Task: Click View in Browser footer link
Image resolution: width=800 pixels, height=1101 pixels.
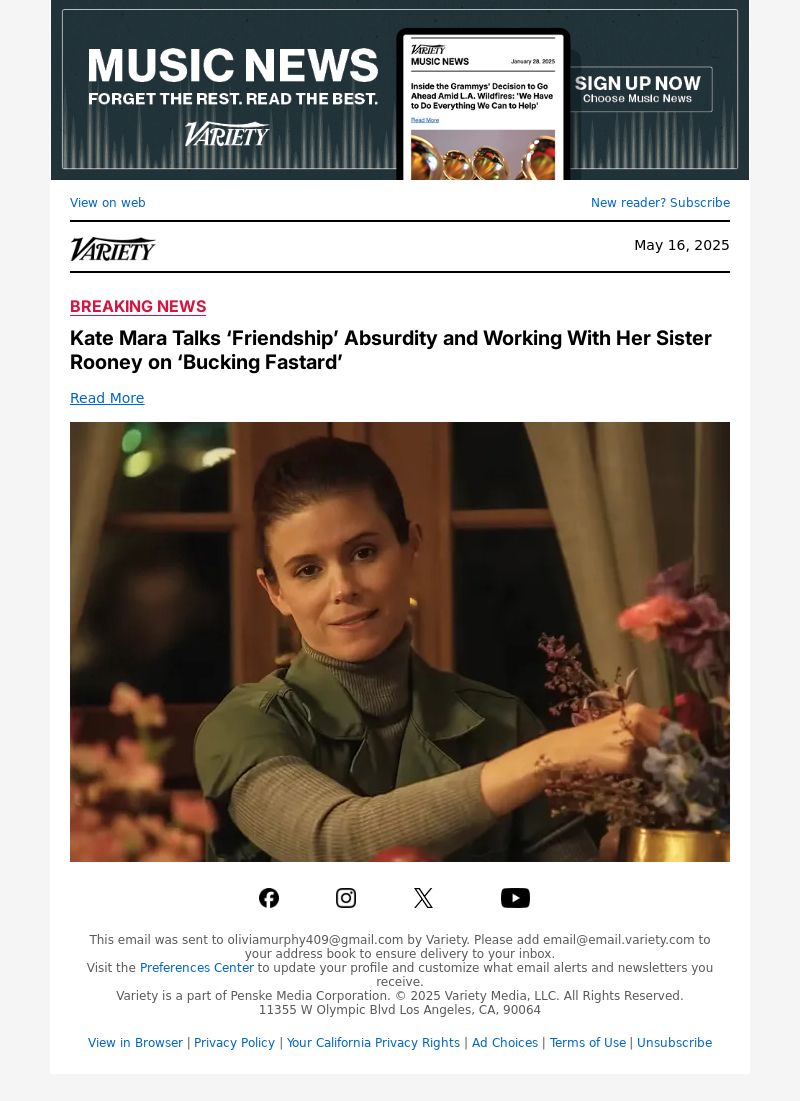Action: [135, 1043]
